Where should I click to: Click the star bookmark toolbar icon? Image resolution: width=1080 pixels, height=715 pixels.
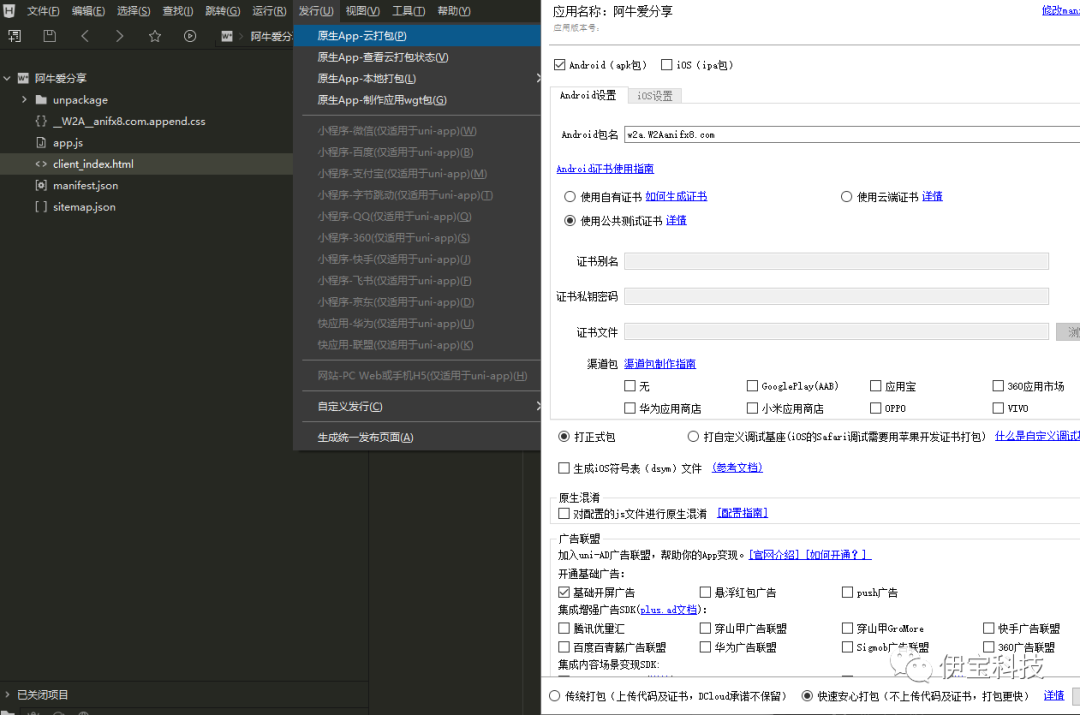click(x=155, y=36)
